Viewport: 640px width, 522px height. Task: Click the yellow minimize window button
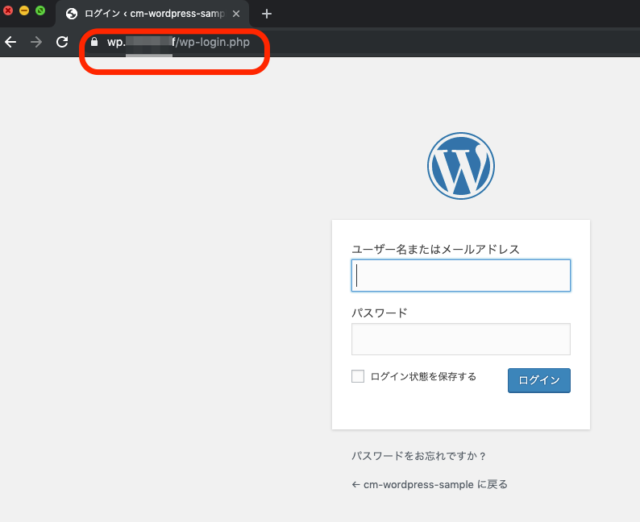point(24,11)
